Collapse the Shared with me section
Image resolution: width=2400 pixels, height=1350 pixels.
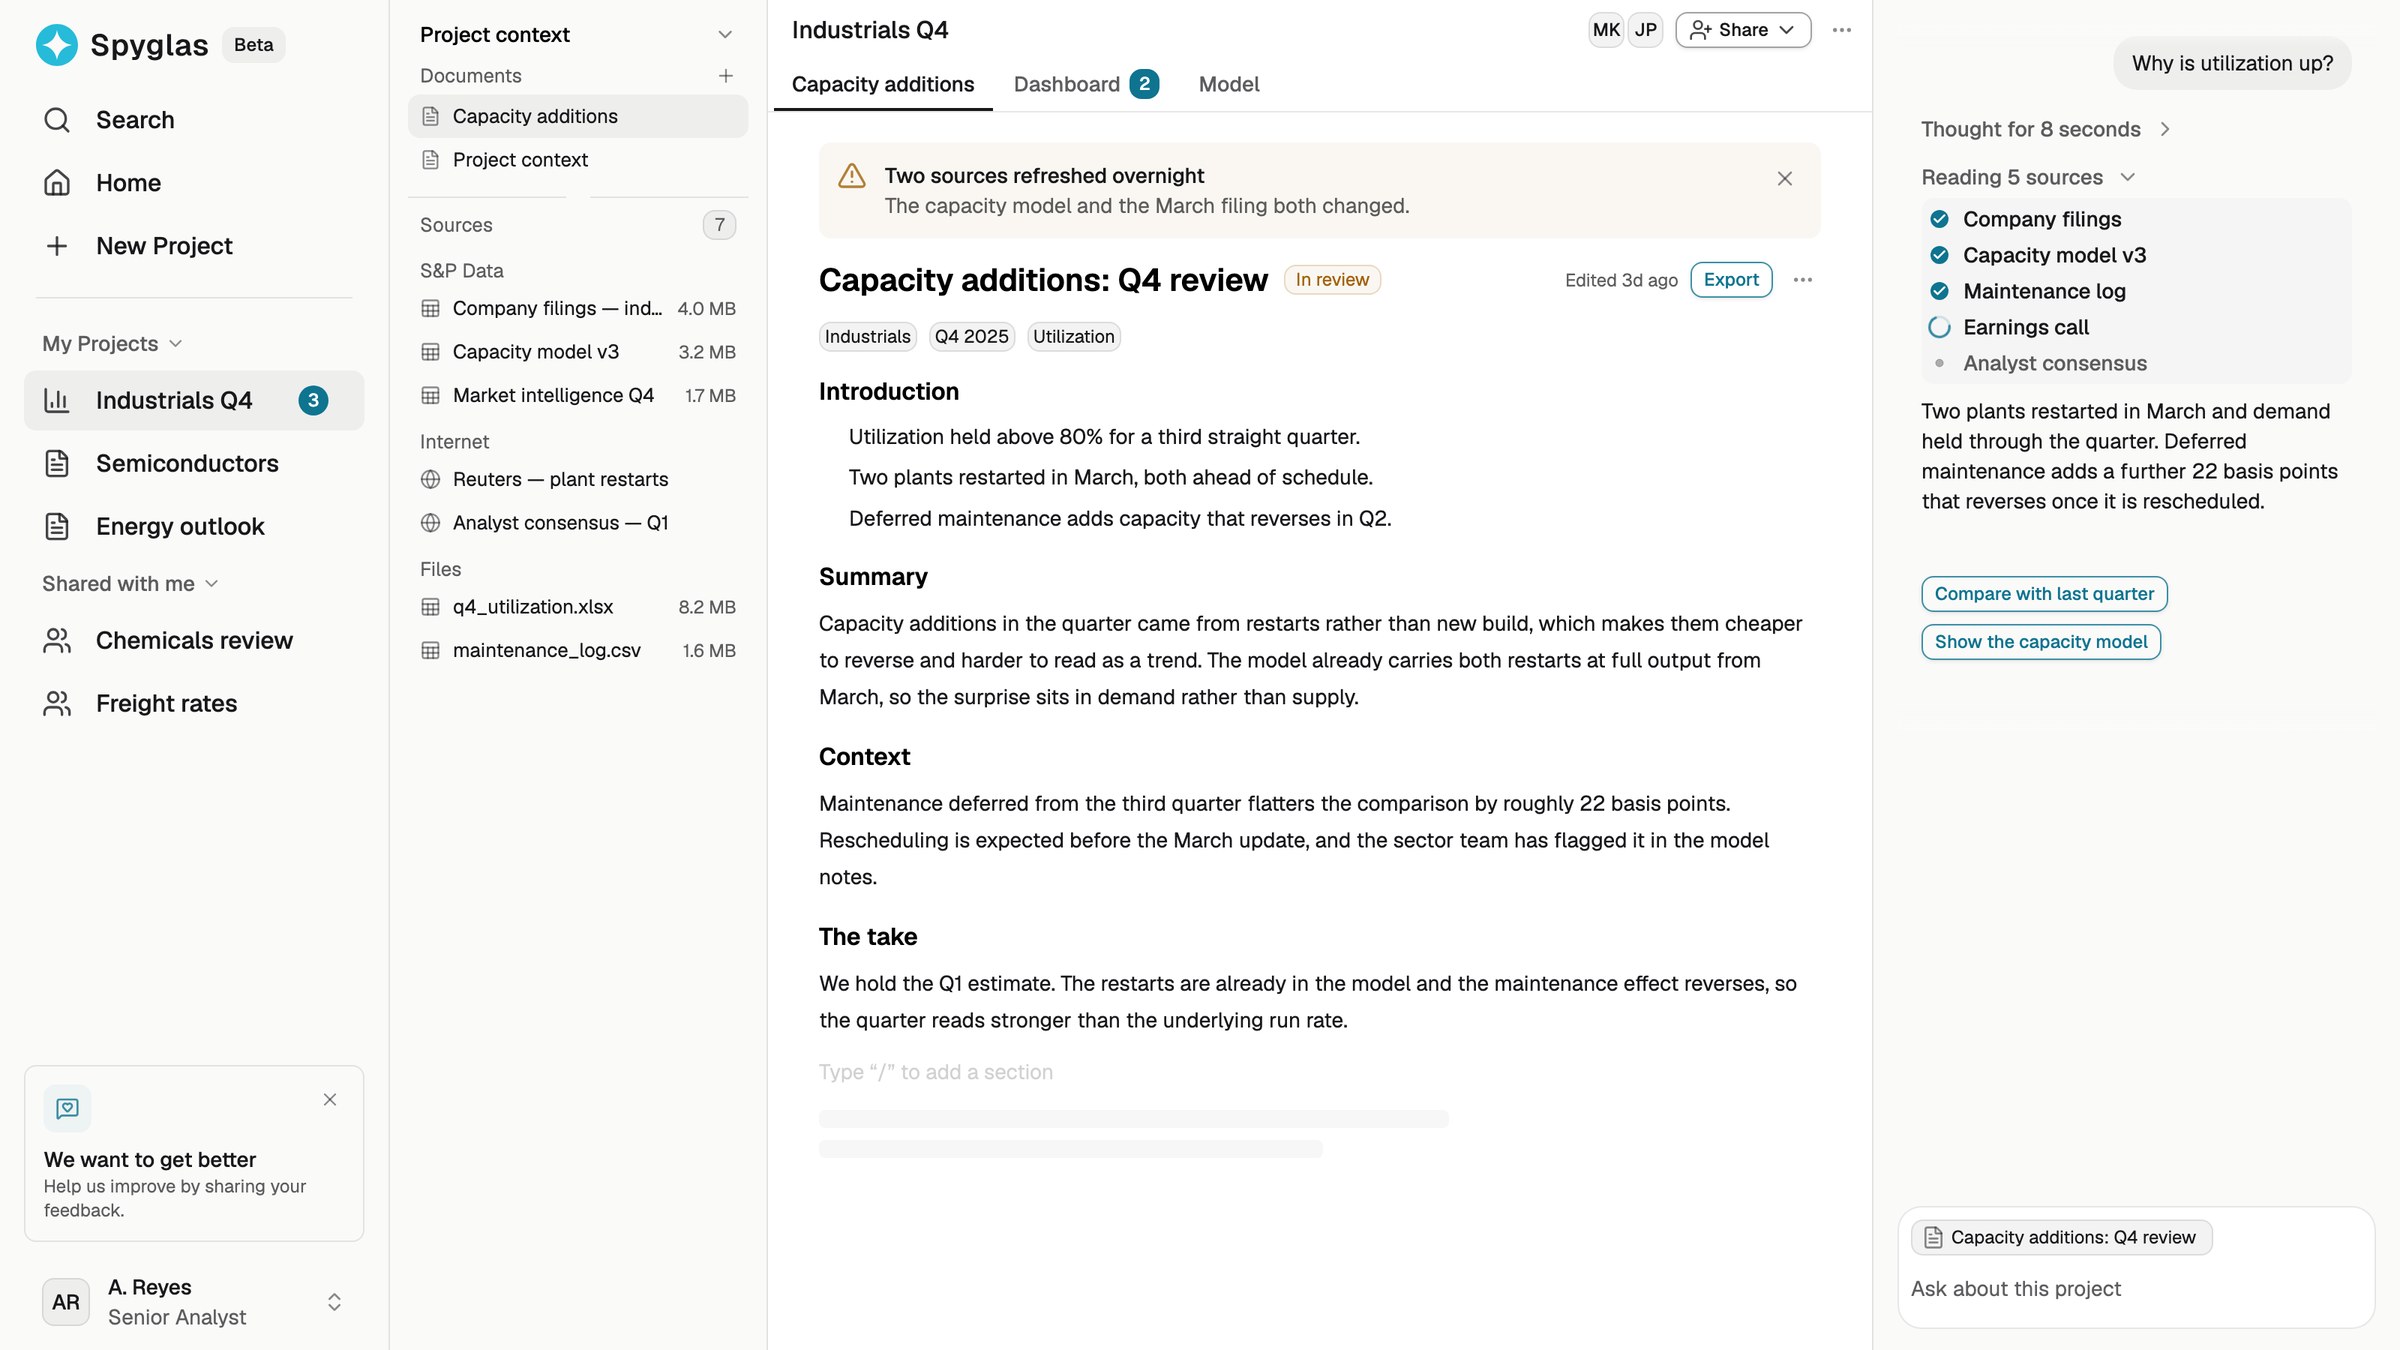tap(130, 583)
